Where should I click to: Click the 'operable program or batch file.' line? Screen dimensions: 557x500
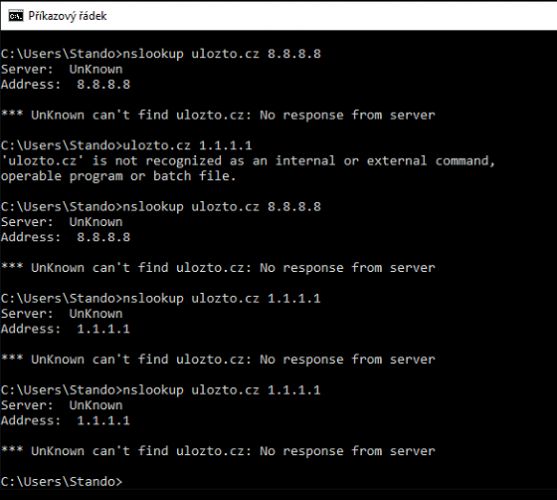click(x=118, y=176)
